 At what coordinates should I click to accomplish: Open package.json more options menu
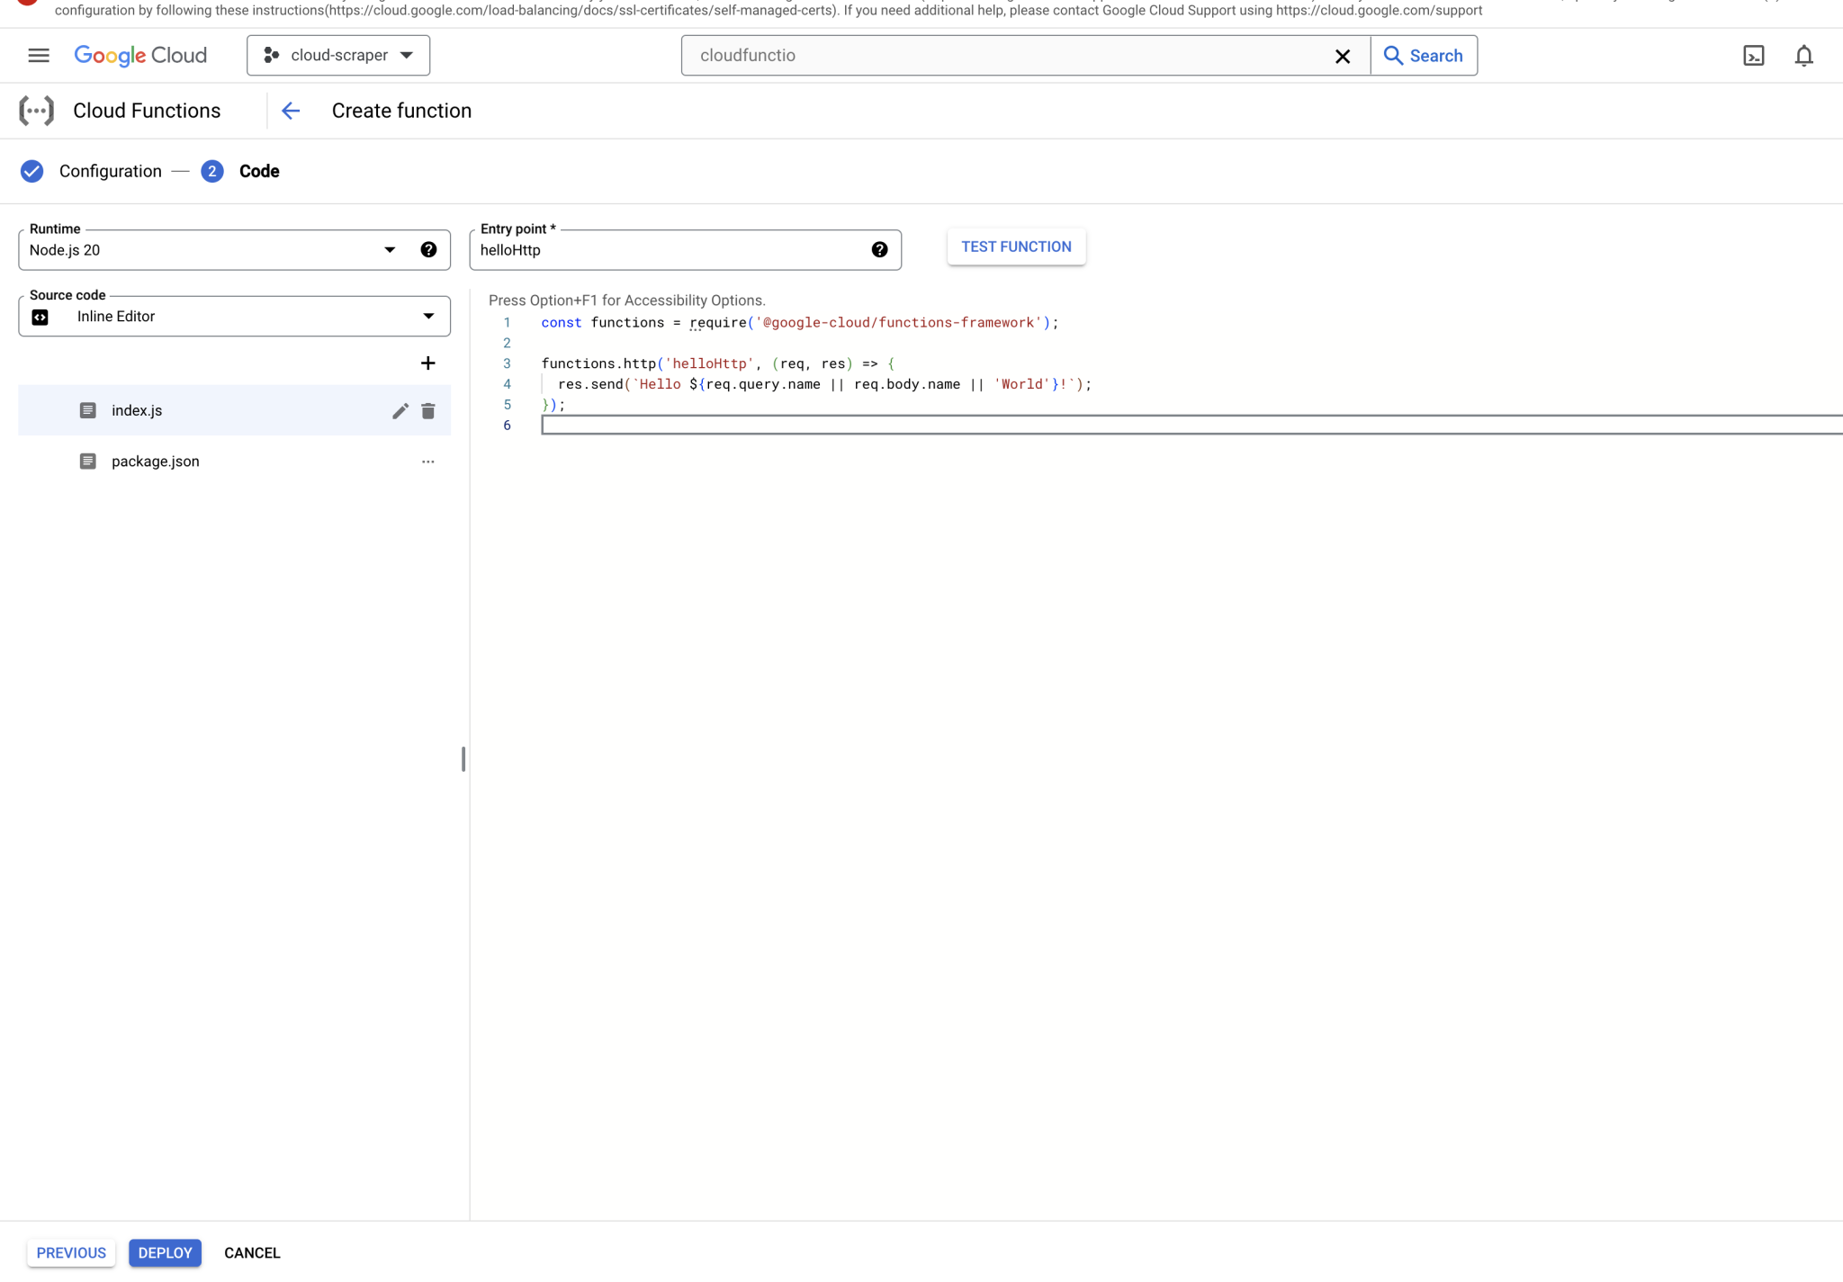(428, 462)
